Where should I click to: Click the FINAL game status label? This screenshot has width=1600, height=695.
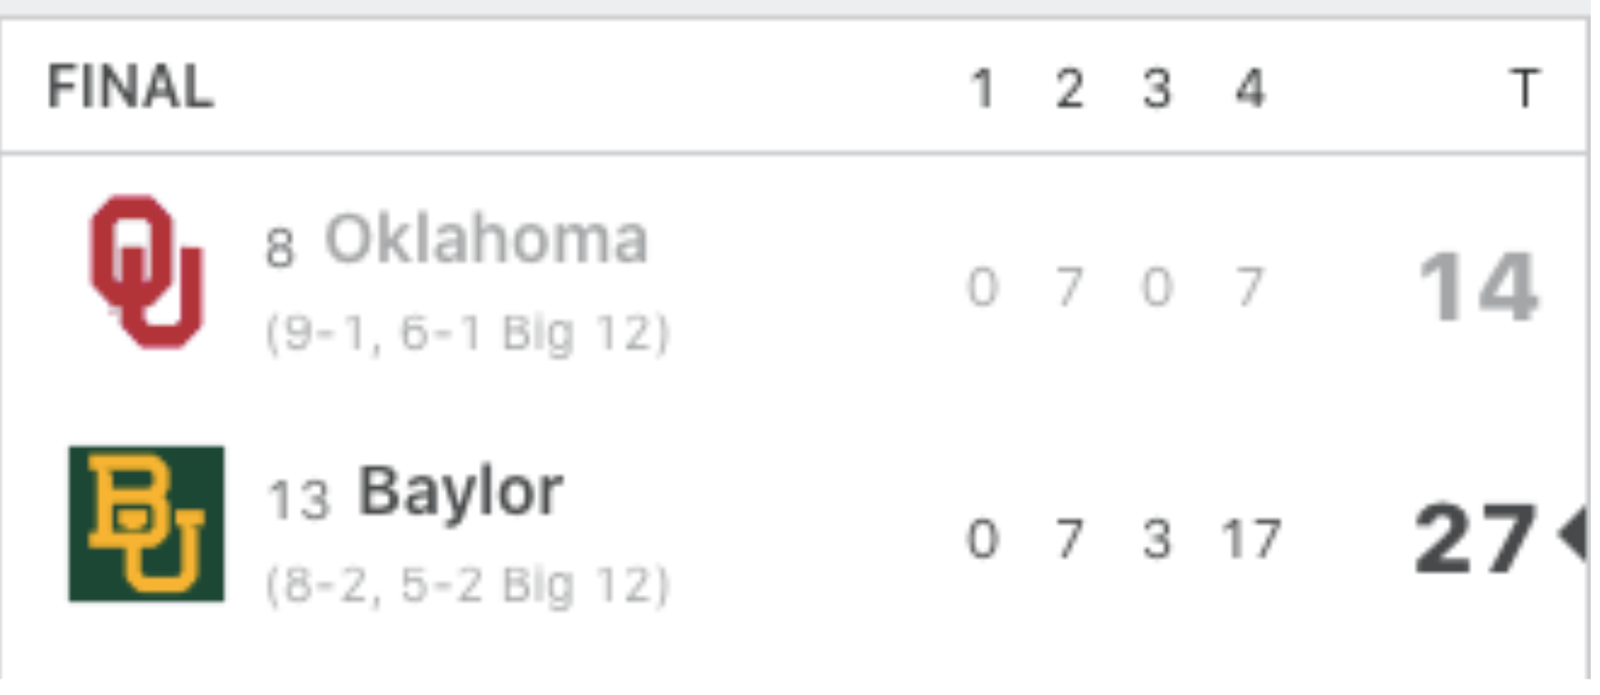130,87
